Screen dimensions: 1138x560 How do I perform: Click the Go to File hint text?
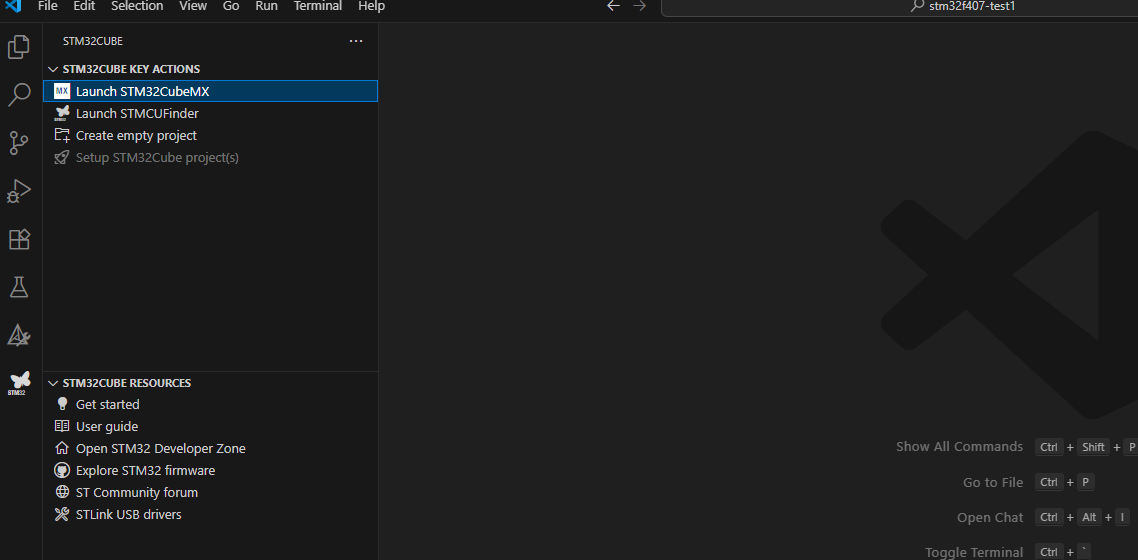993,482
